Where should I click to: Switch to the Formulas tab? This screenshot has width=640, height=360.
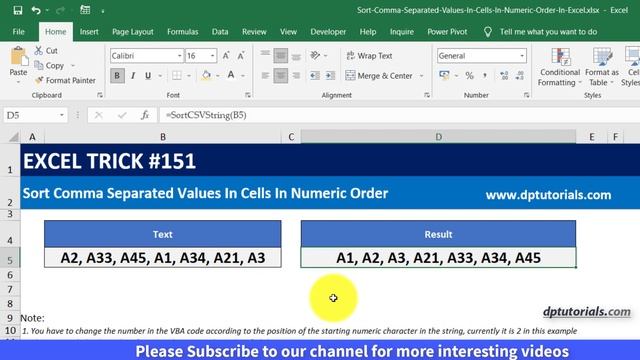click(182, 32)
